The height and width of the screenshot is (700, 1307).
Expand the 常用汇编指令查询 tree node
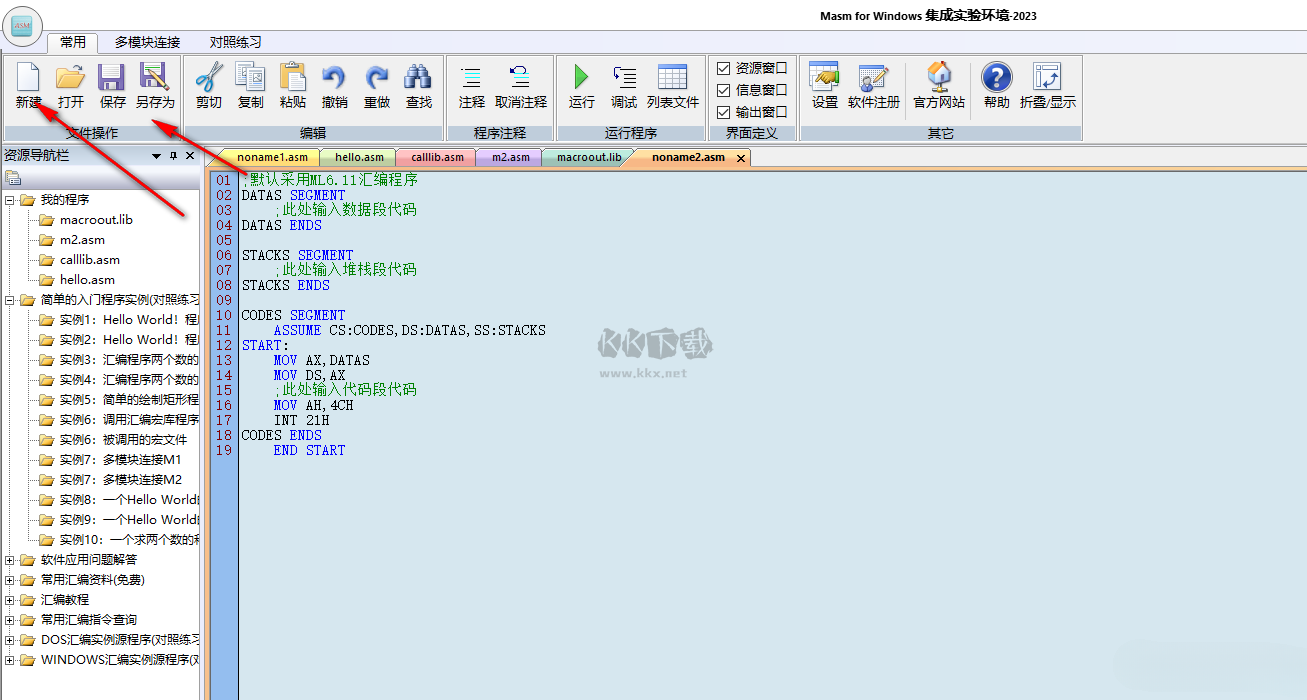pyautogui.click(x=10, y=620)
